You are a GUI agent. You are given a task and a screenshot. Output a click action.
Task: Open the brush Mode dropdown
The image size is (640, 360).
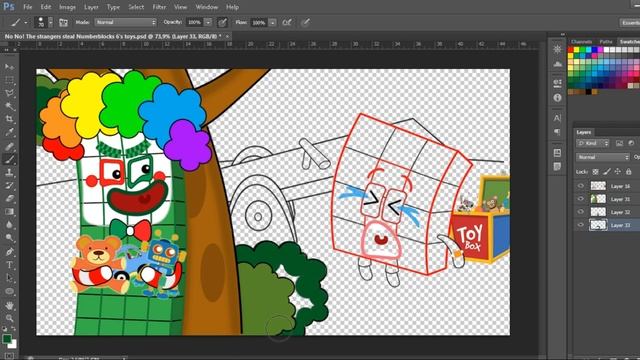(x=126, y=22)
